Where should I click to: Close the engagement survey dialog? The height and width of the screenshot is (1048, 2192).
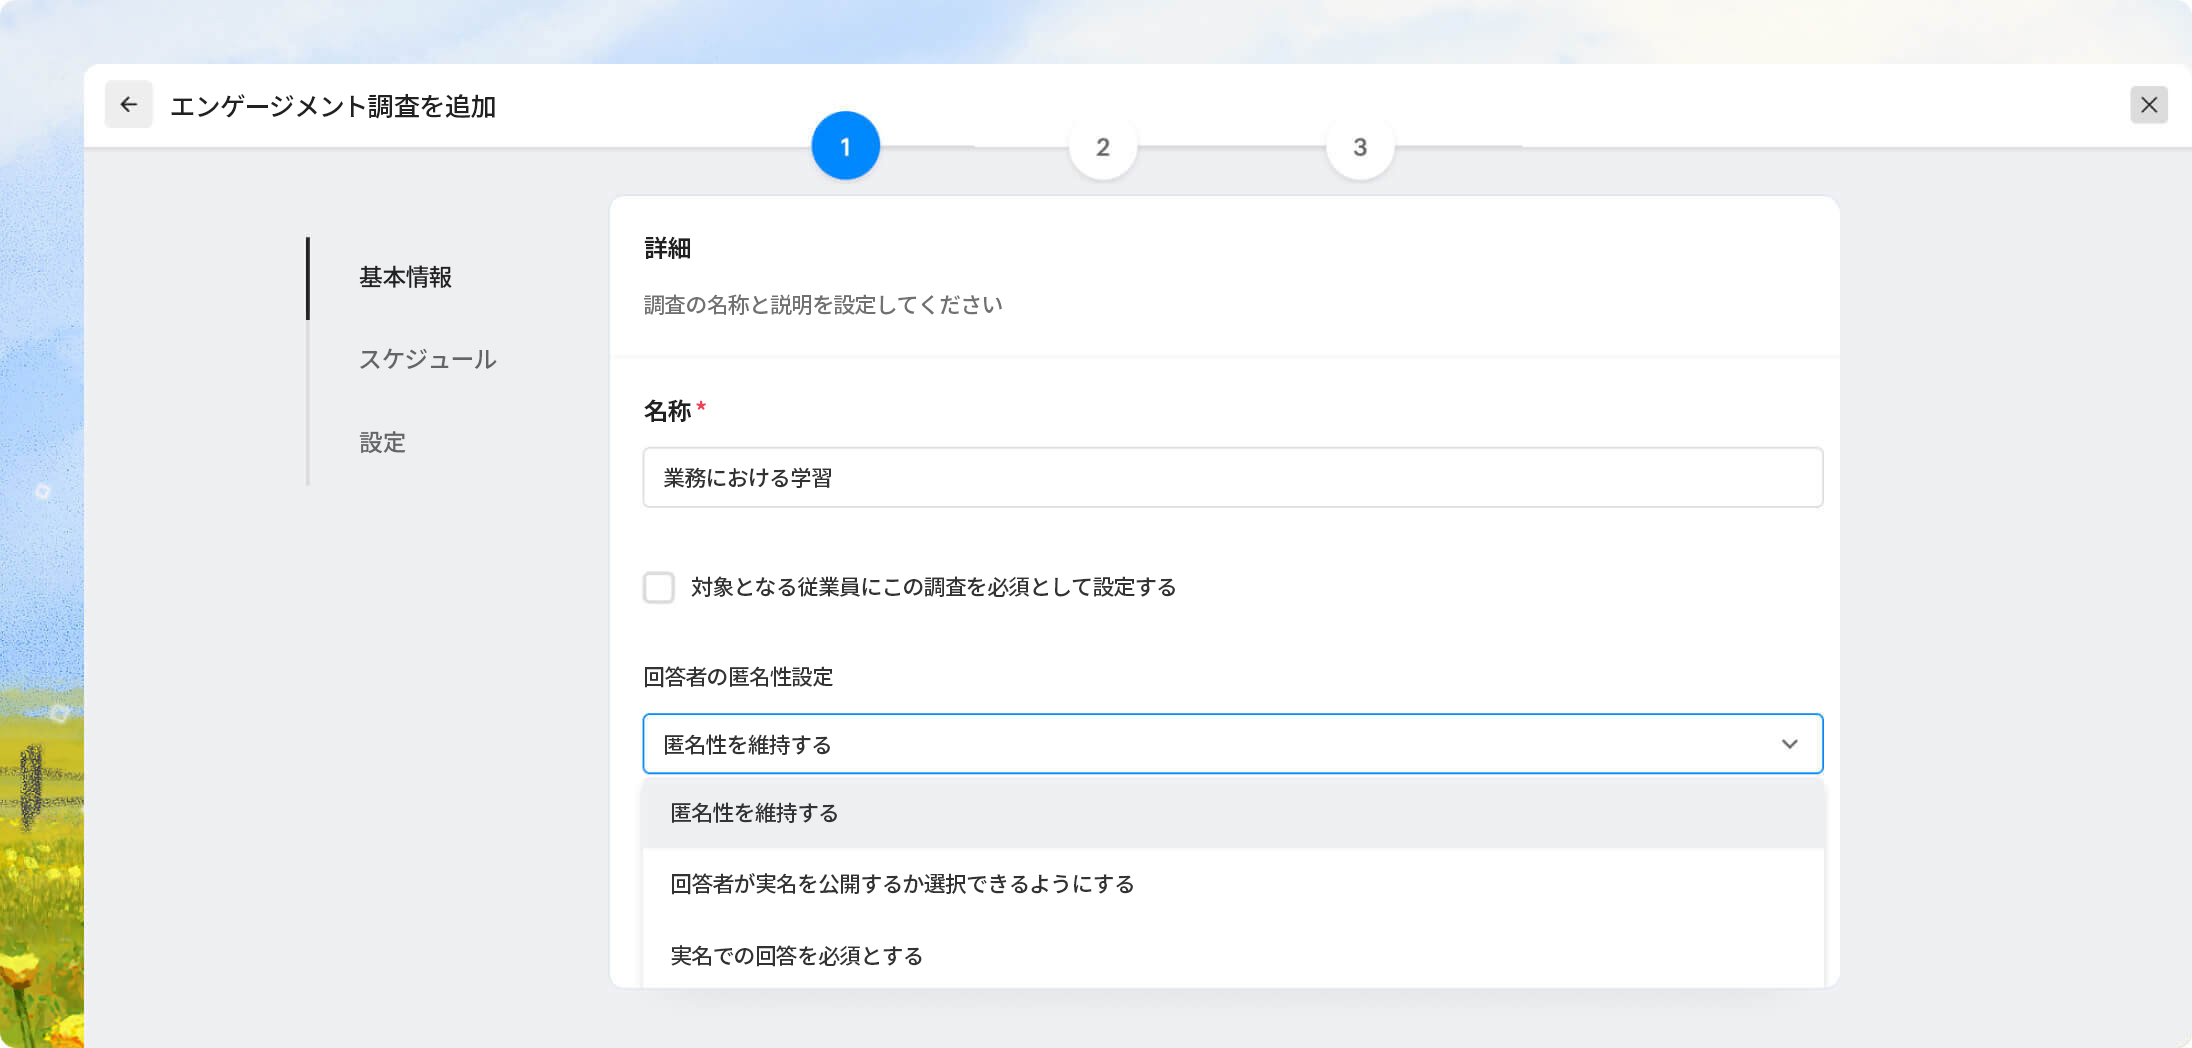[x=2149, y=104]
